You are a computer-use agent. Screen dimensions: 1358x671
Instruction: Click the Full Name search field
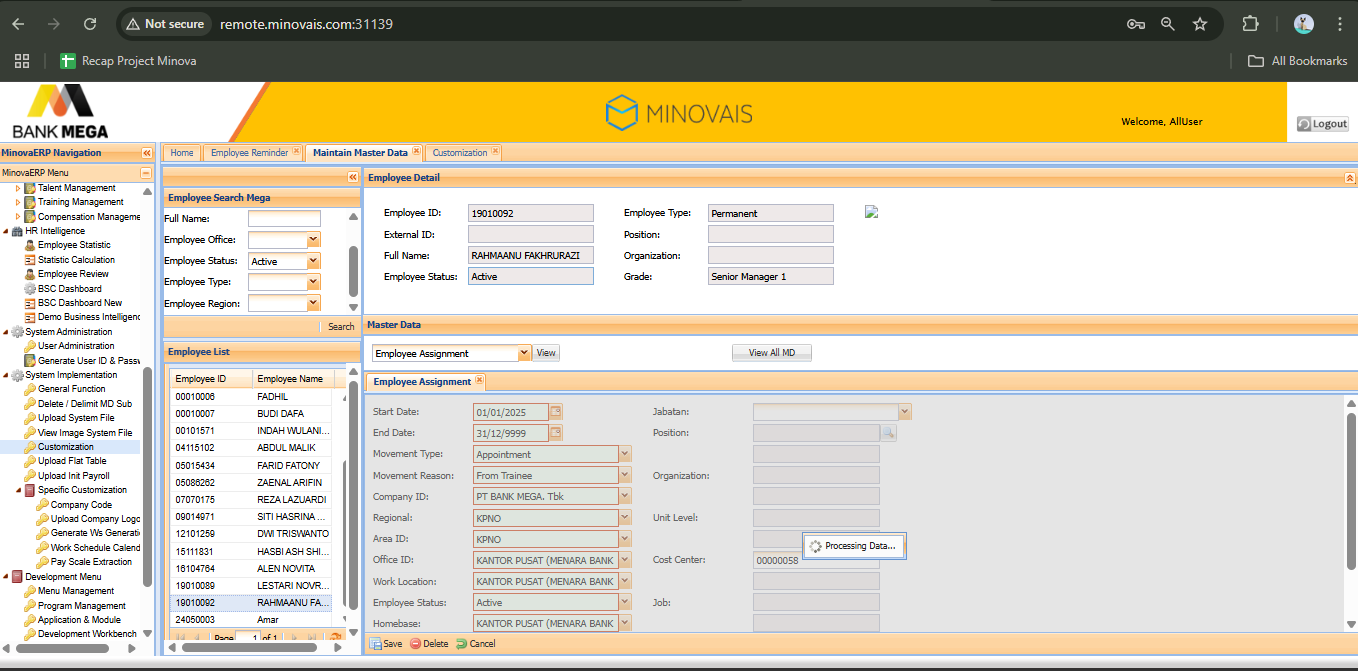pyautogui.click(x=284, y=219)
